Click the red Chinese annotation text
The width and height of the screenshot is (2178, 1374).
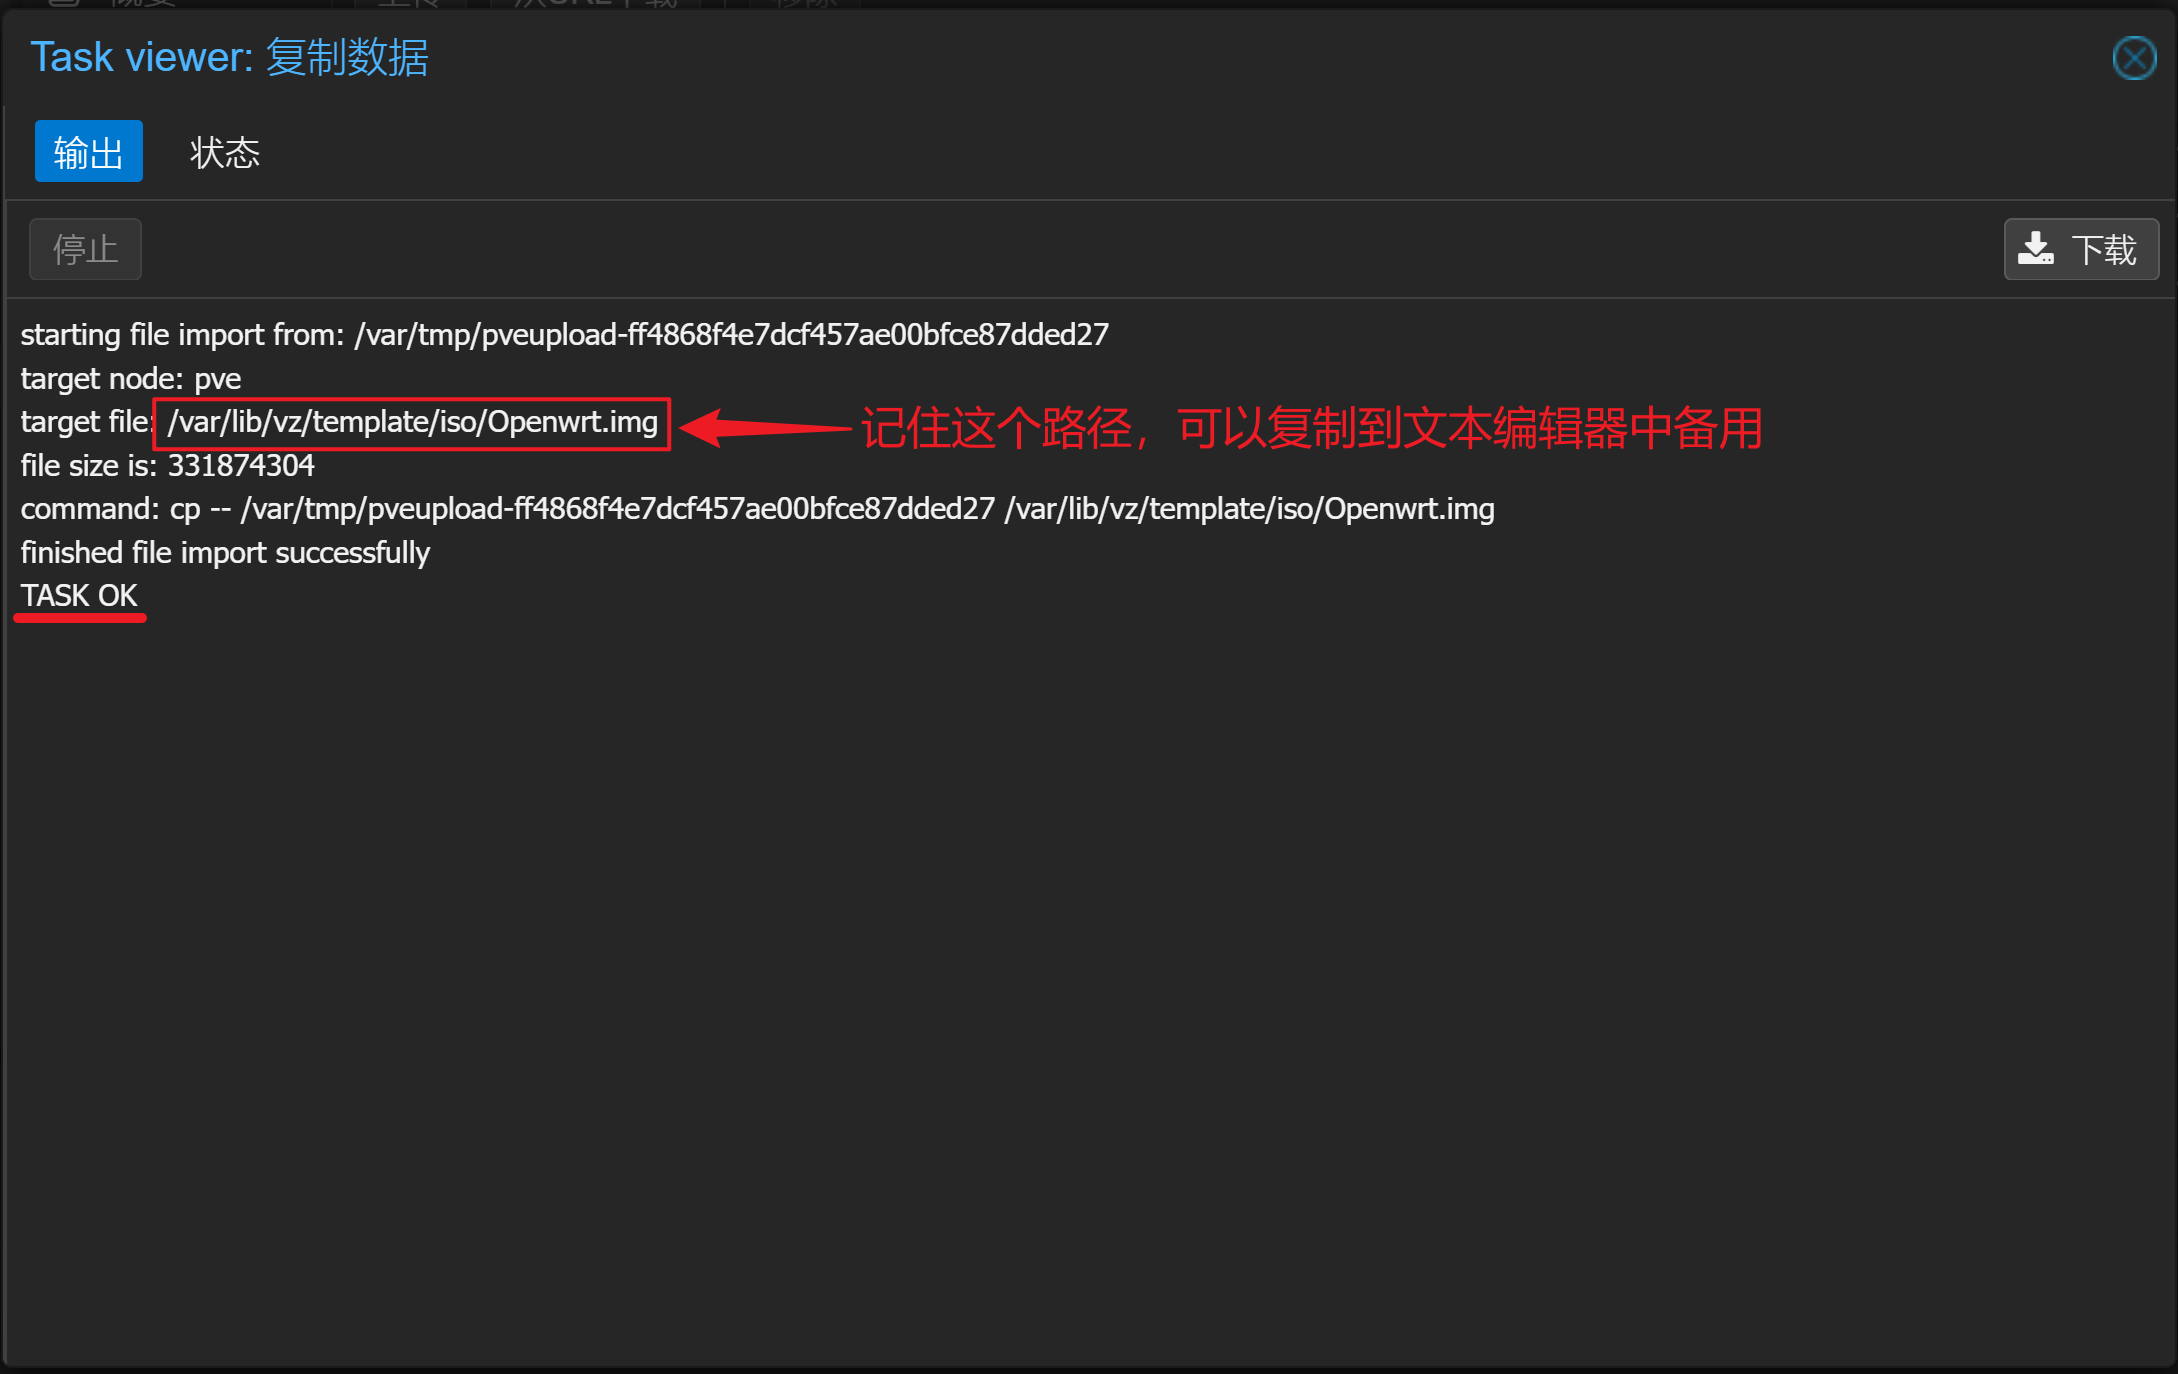(x=1312, y=428)
